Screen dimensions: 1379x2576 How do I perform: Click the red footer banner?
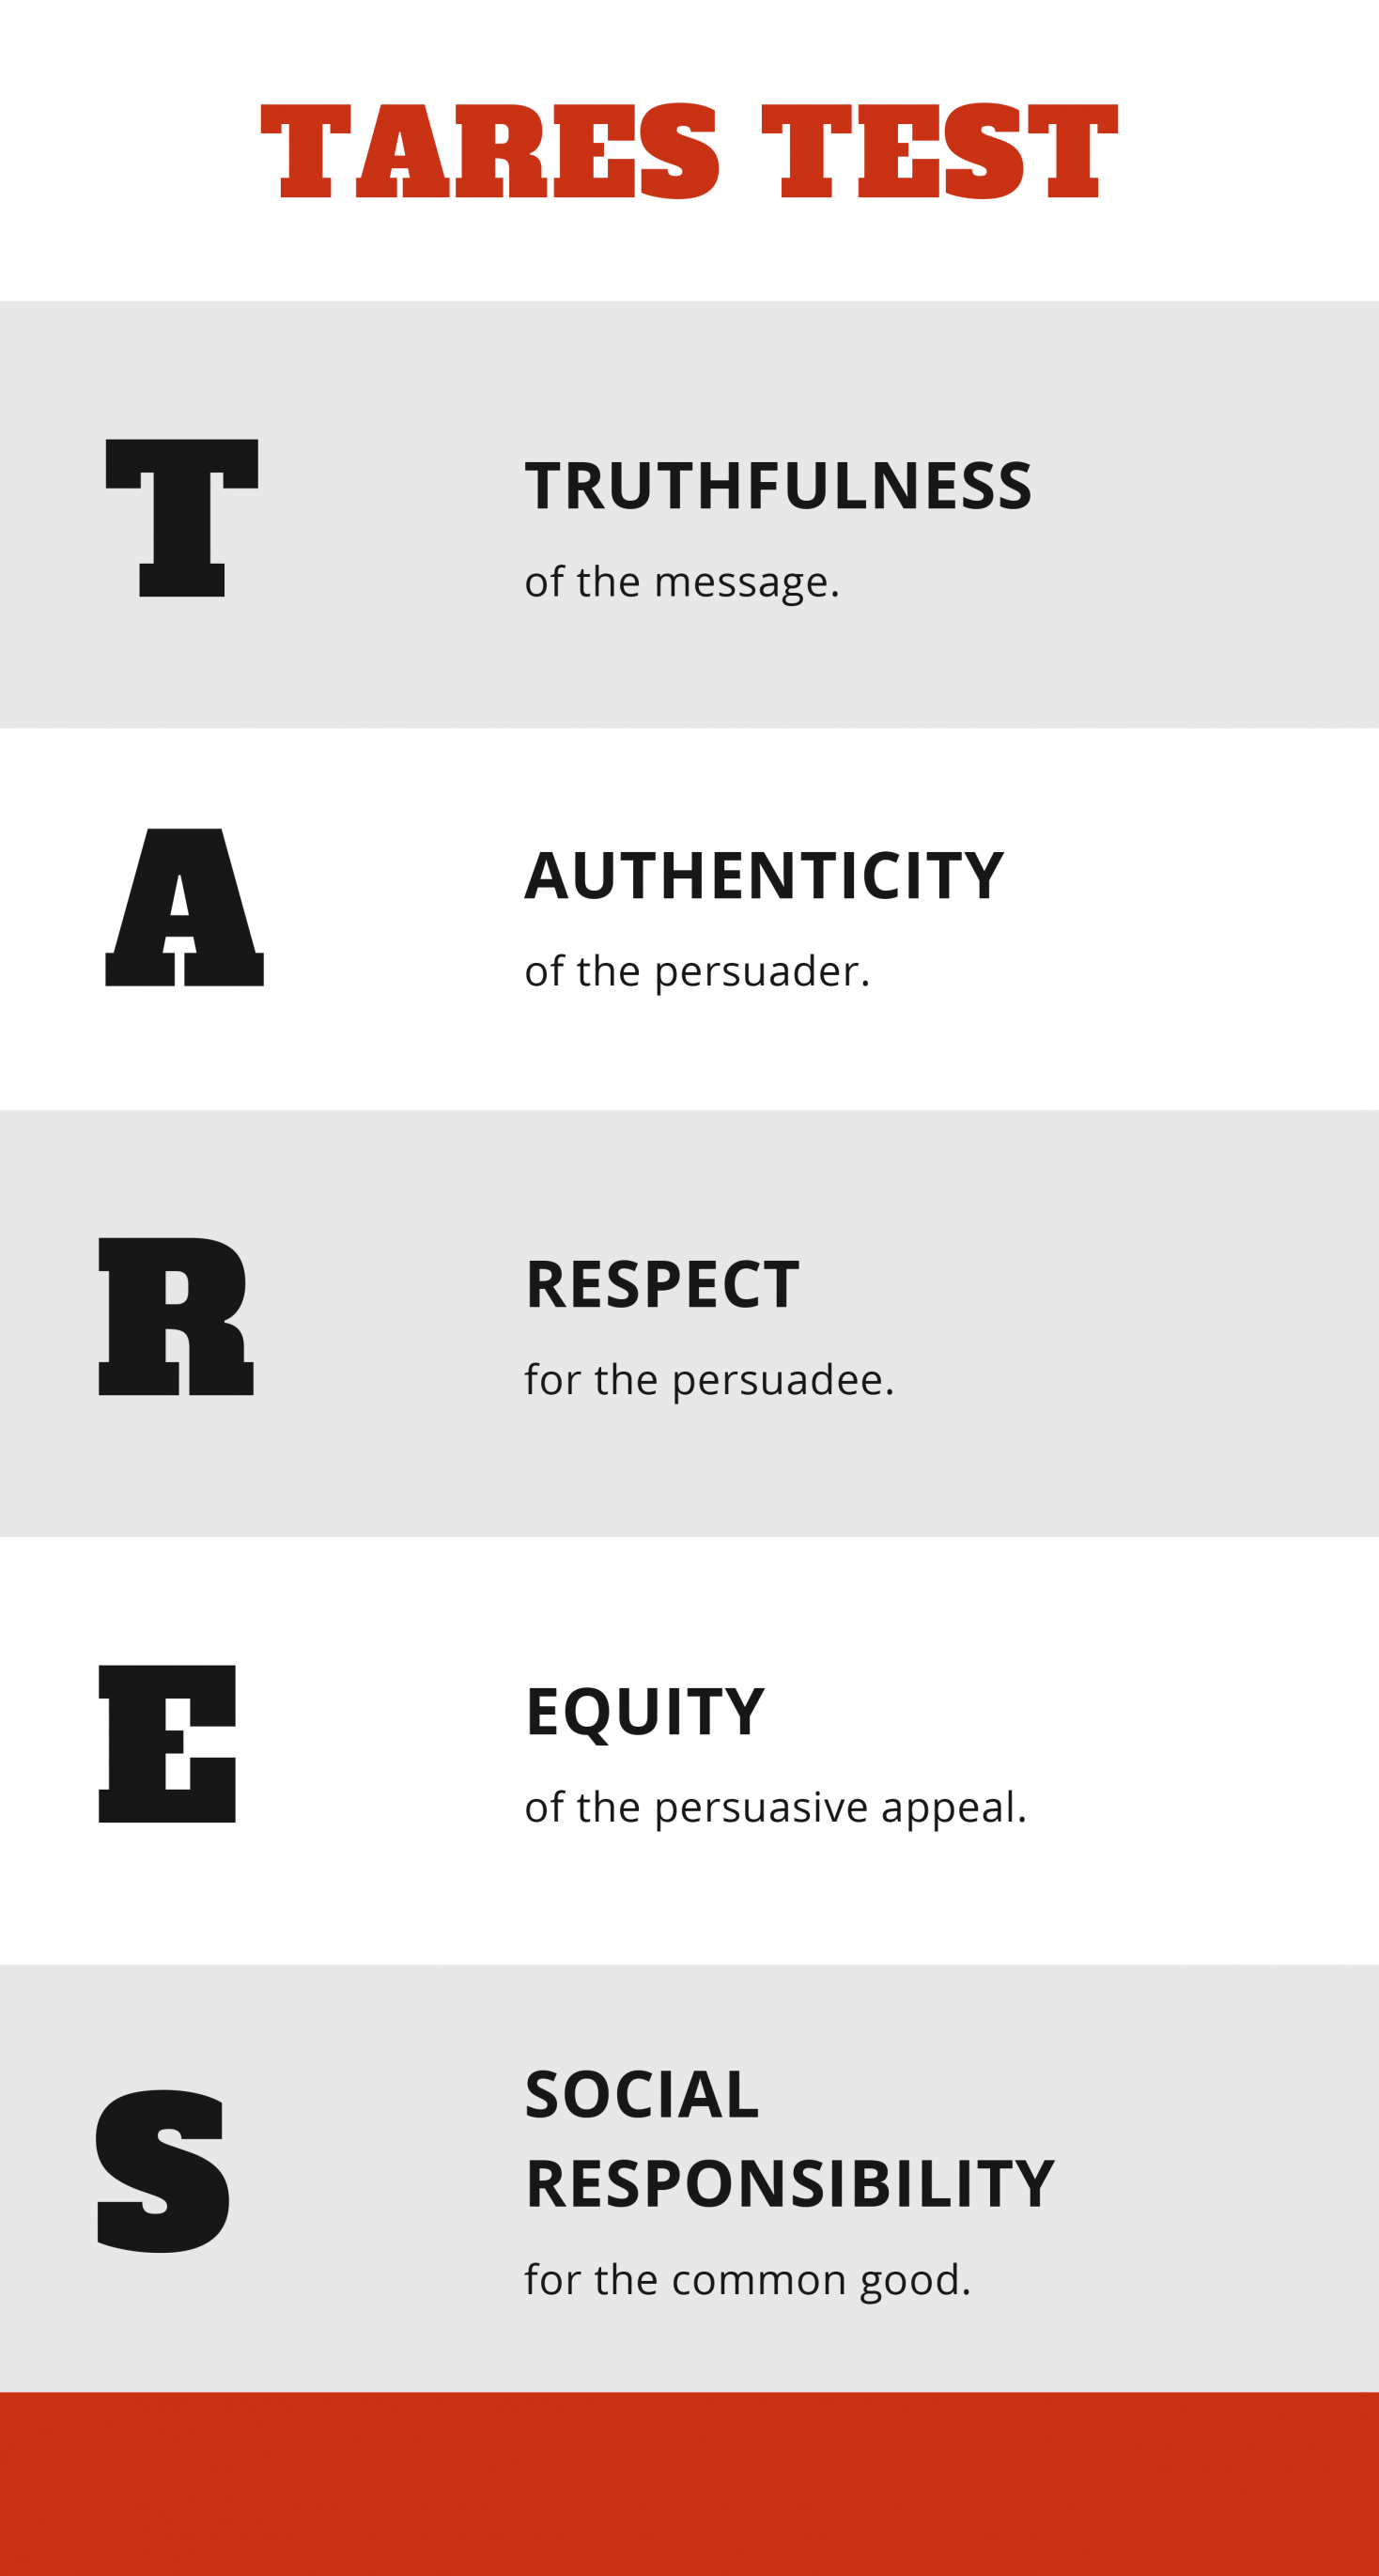689,2484
